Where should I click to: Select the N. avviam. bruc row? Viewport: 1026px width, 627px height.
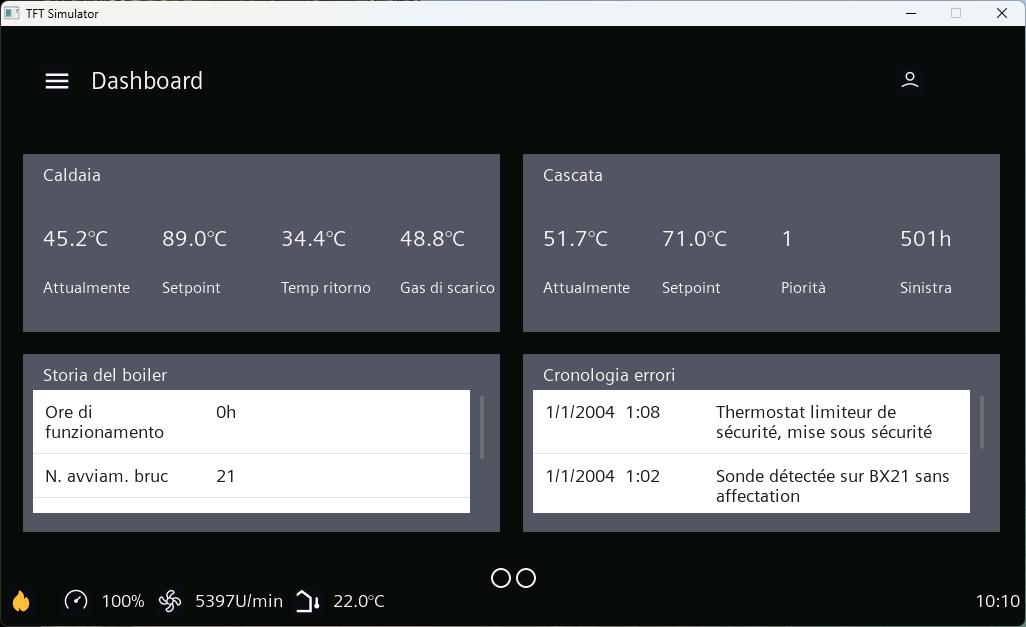[251, 476]
